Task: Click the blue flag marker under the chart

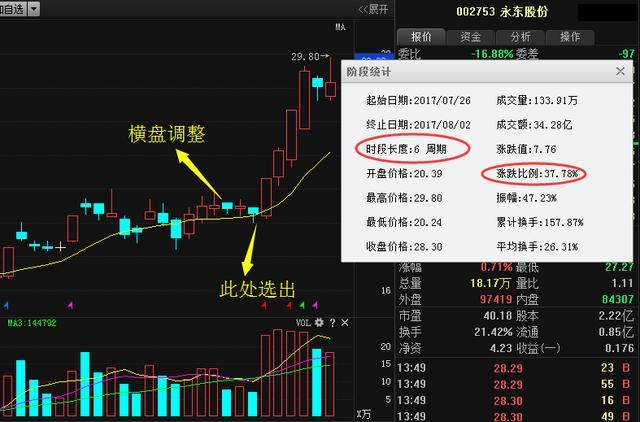Action: point(6,304)
